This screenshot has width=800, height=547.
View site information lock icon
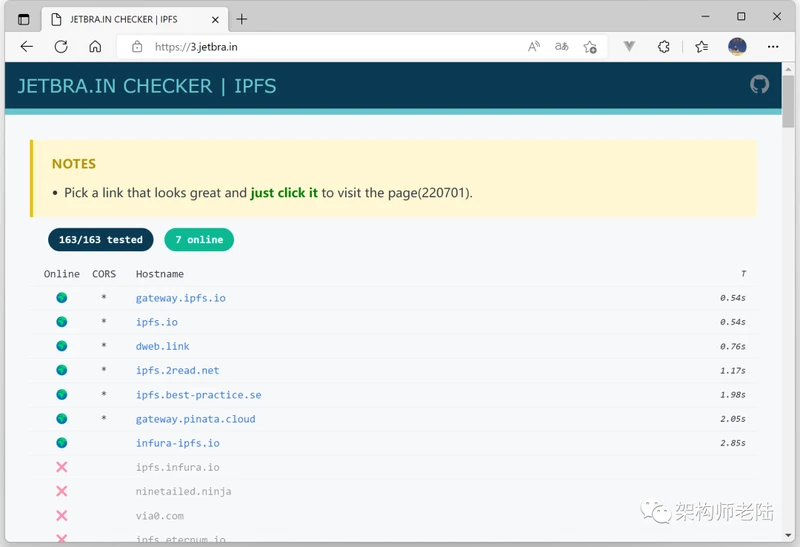pos(137,47)
